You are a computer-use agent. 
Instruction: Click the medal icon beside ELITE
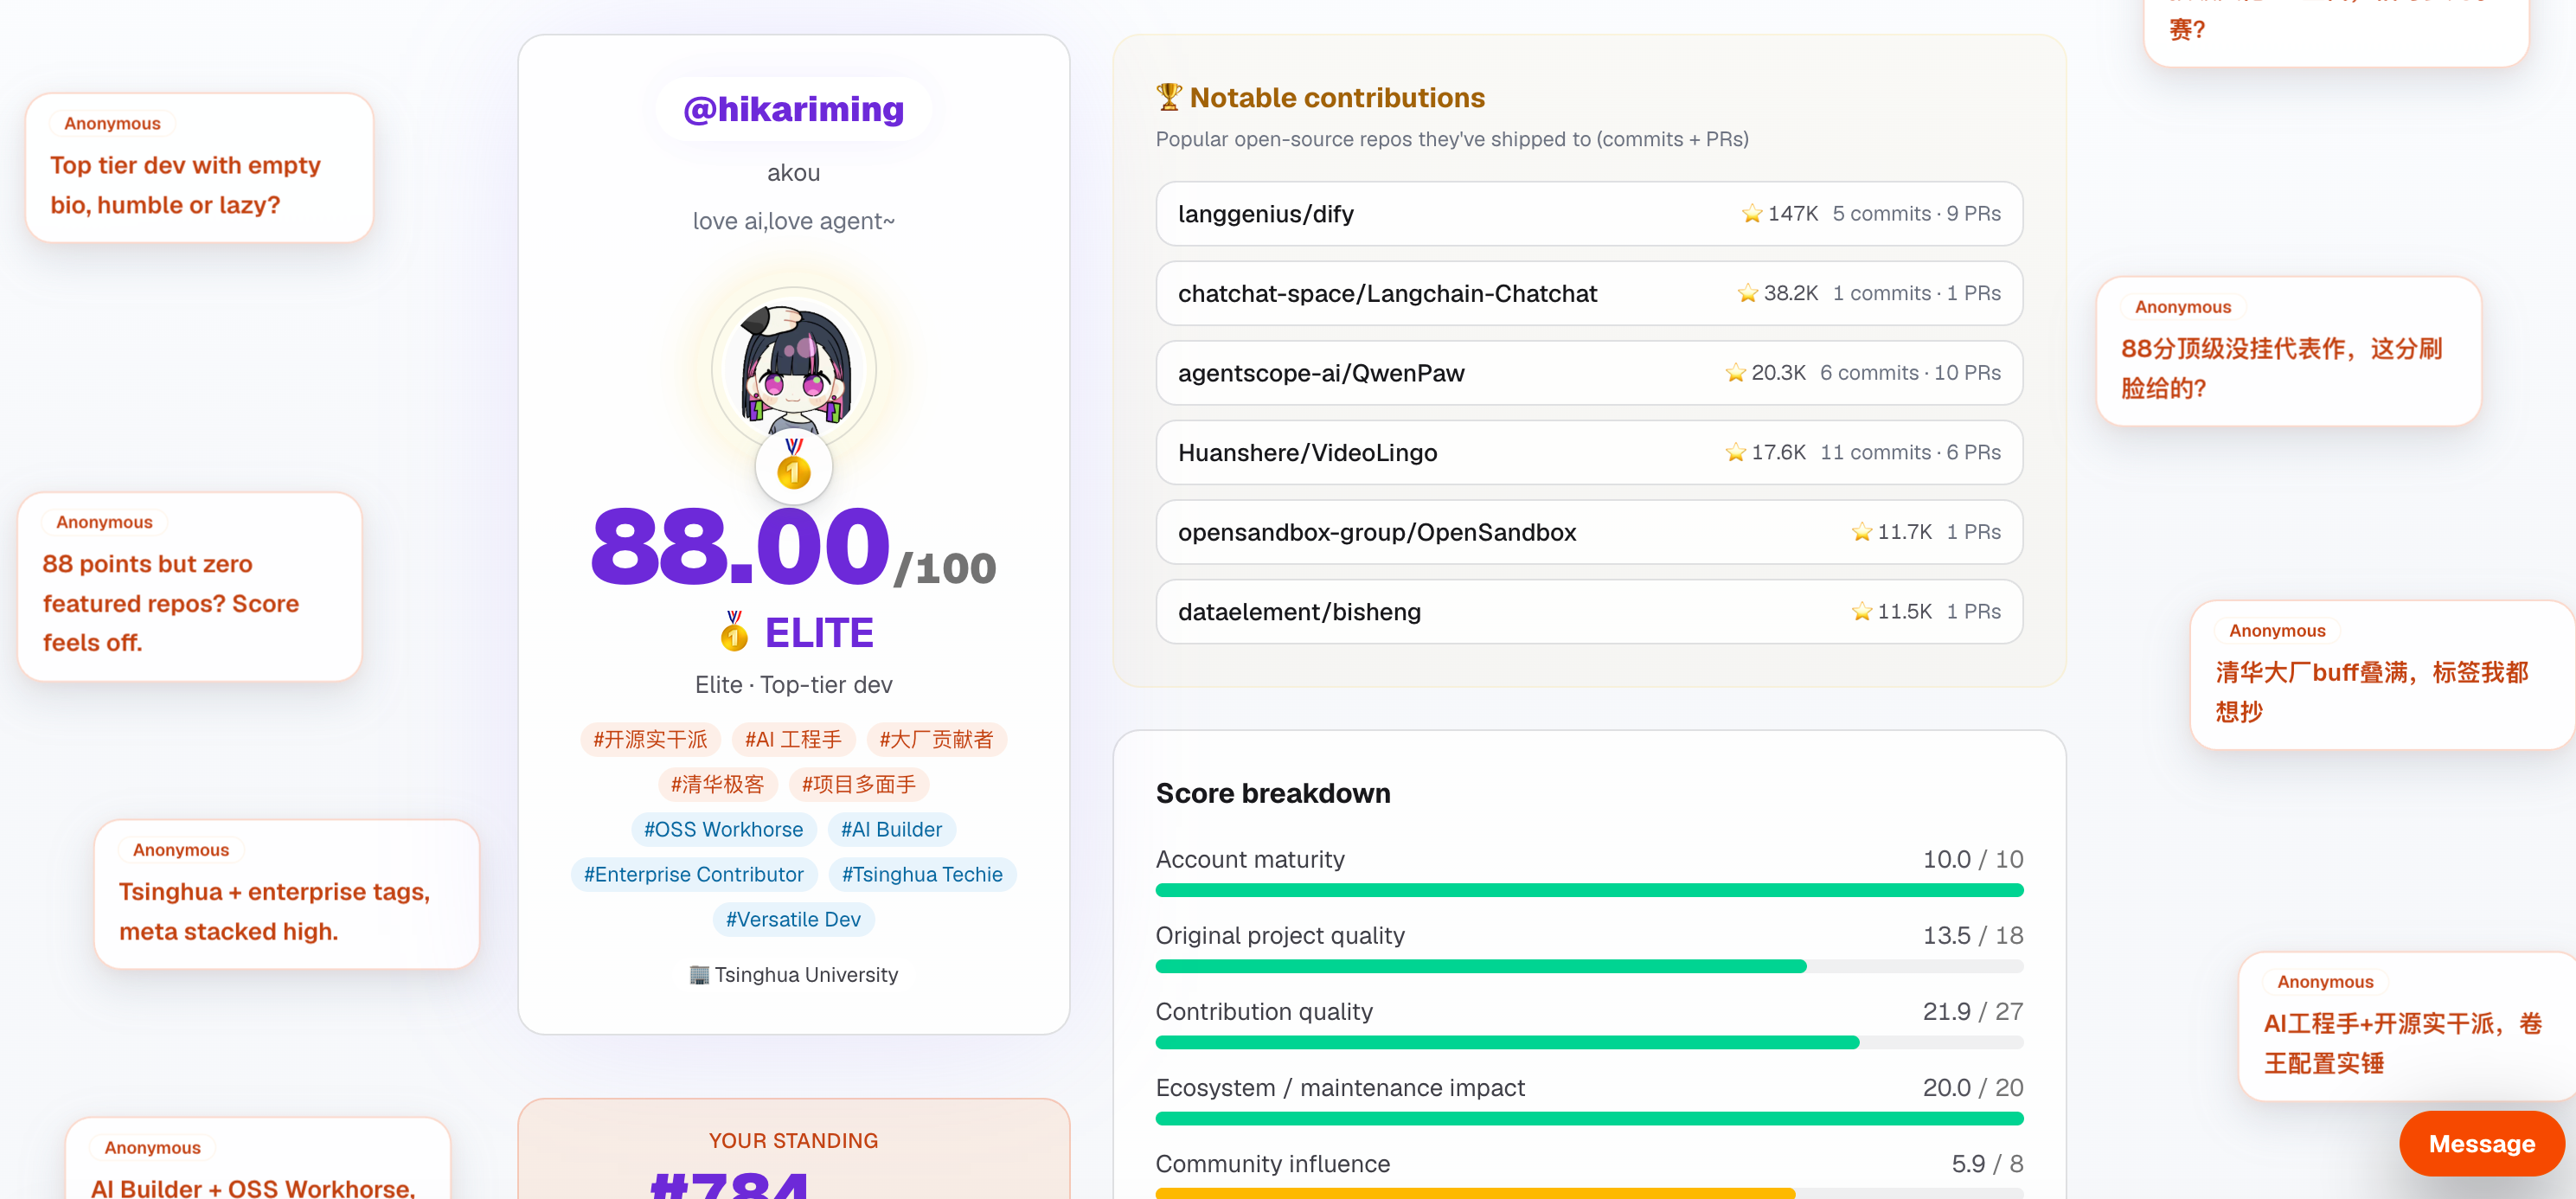click(734, 632)
